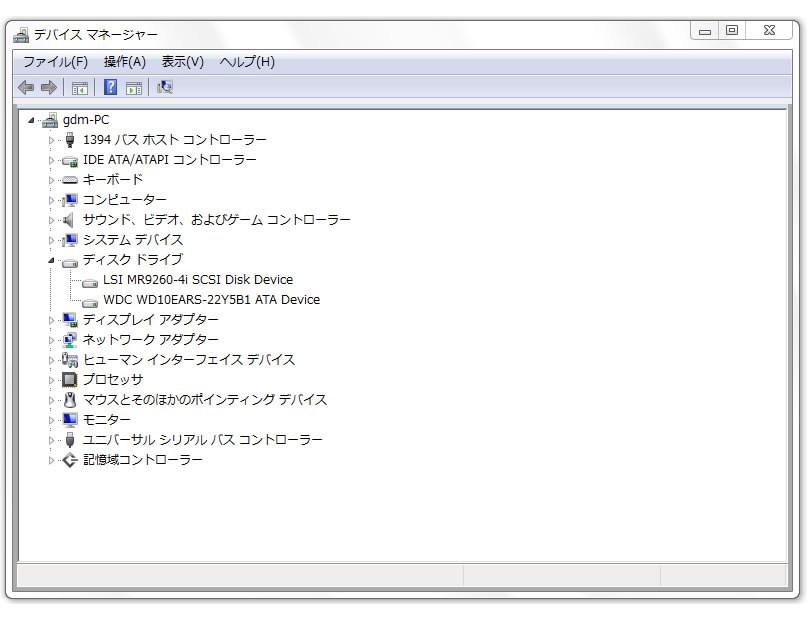Select WDC WD10EARS-22Y5B1 ATA Device
The width and height of the screenshot is (807, 620).
[211, 300]
